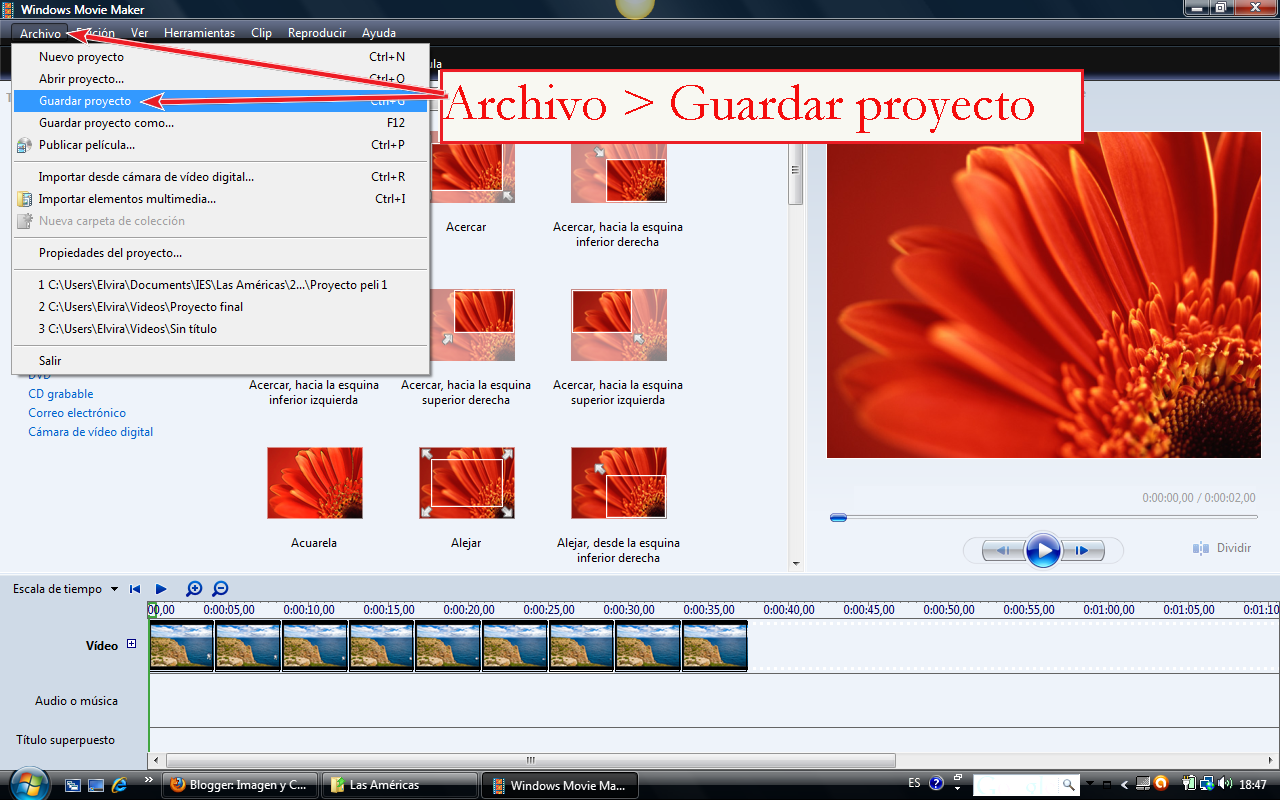
Task: Open recent file Proyecto peli 1
Action: pos(221,285)
